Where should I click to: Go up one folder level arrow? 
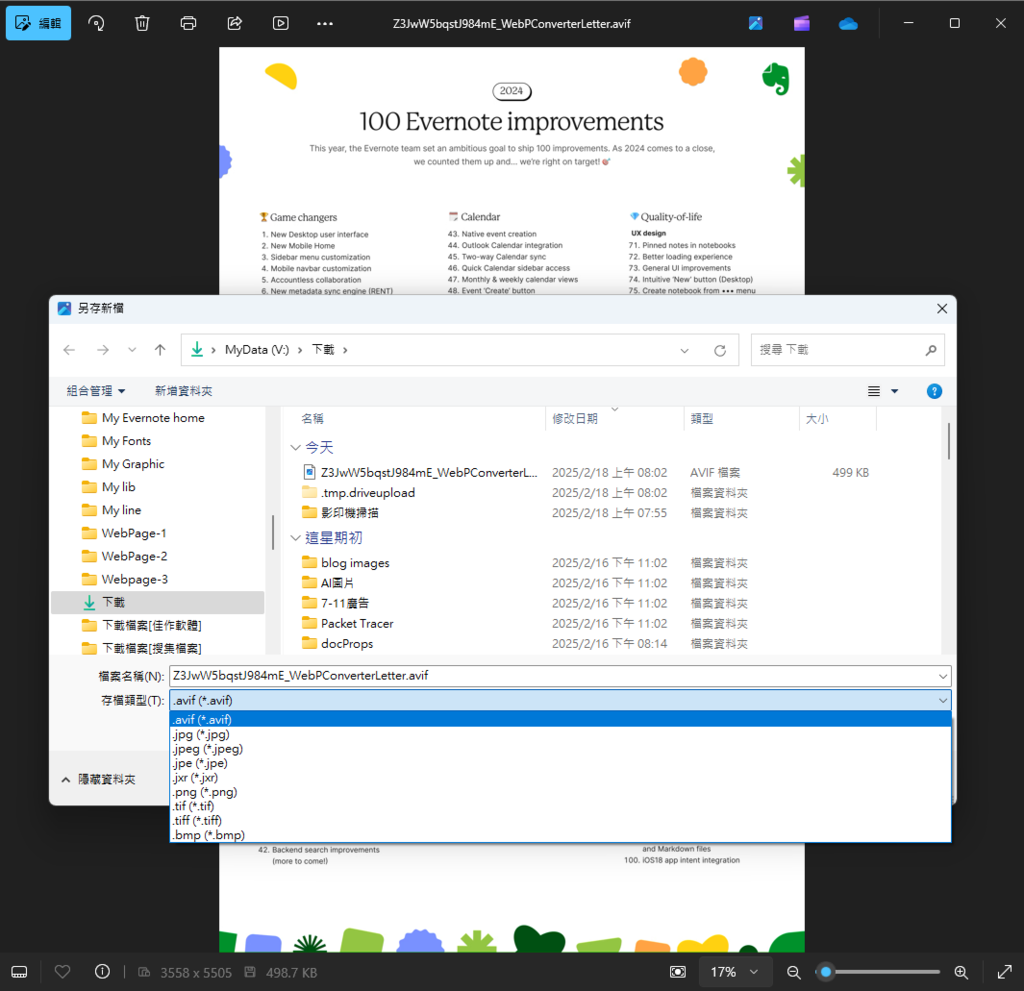point(160,350)
